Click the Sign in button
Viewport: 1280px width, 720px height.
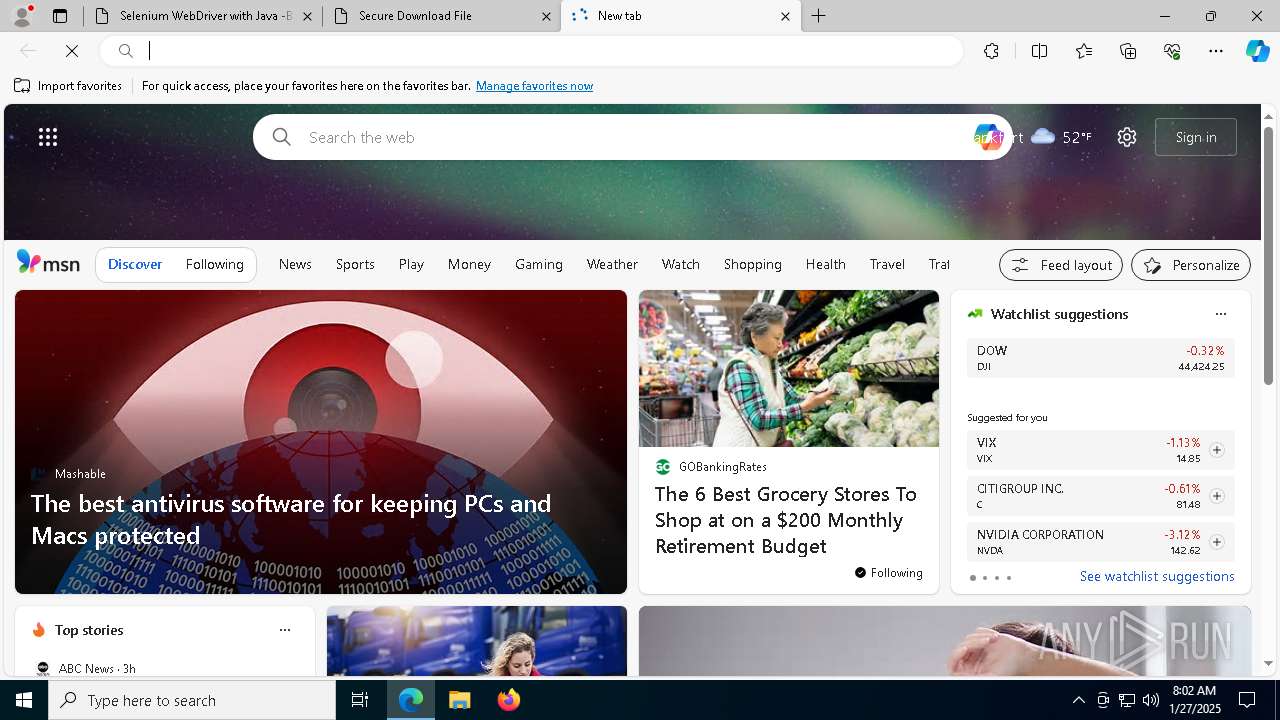(1196, 137)
